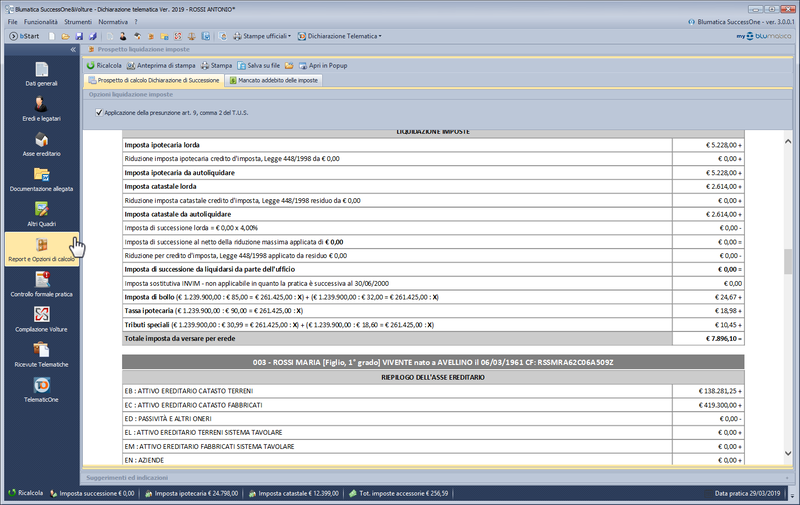The height and width of the screenshot is (505, 800).
Task: Click scroll up arrow of report scrollbar
Action: pyautogui.click(x=788, y=141)
